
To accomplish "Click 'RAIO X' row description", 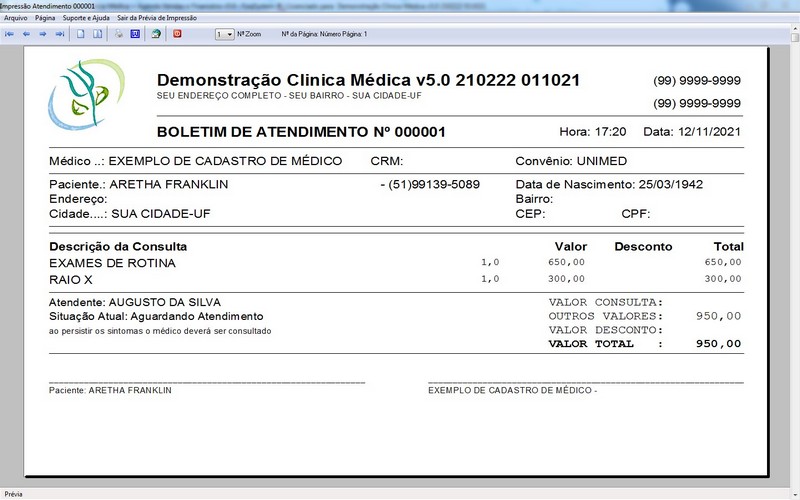I will [71, 280].
